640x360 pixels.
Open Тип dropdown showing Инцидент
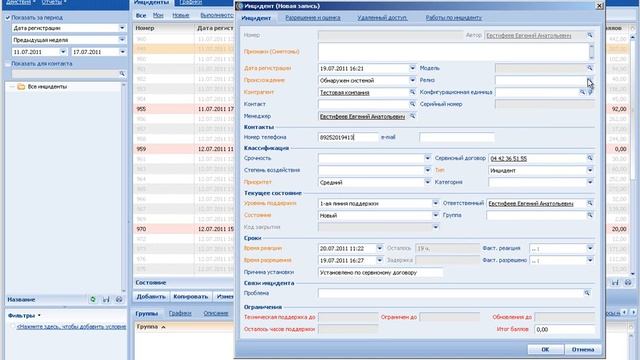click(590, 170)
